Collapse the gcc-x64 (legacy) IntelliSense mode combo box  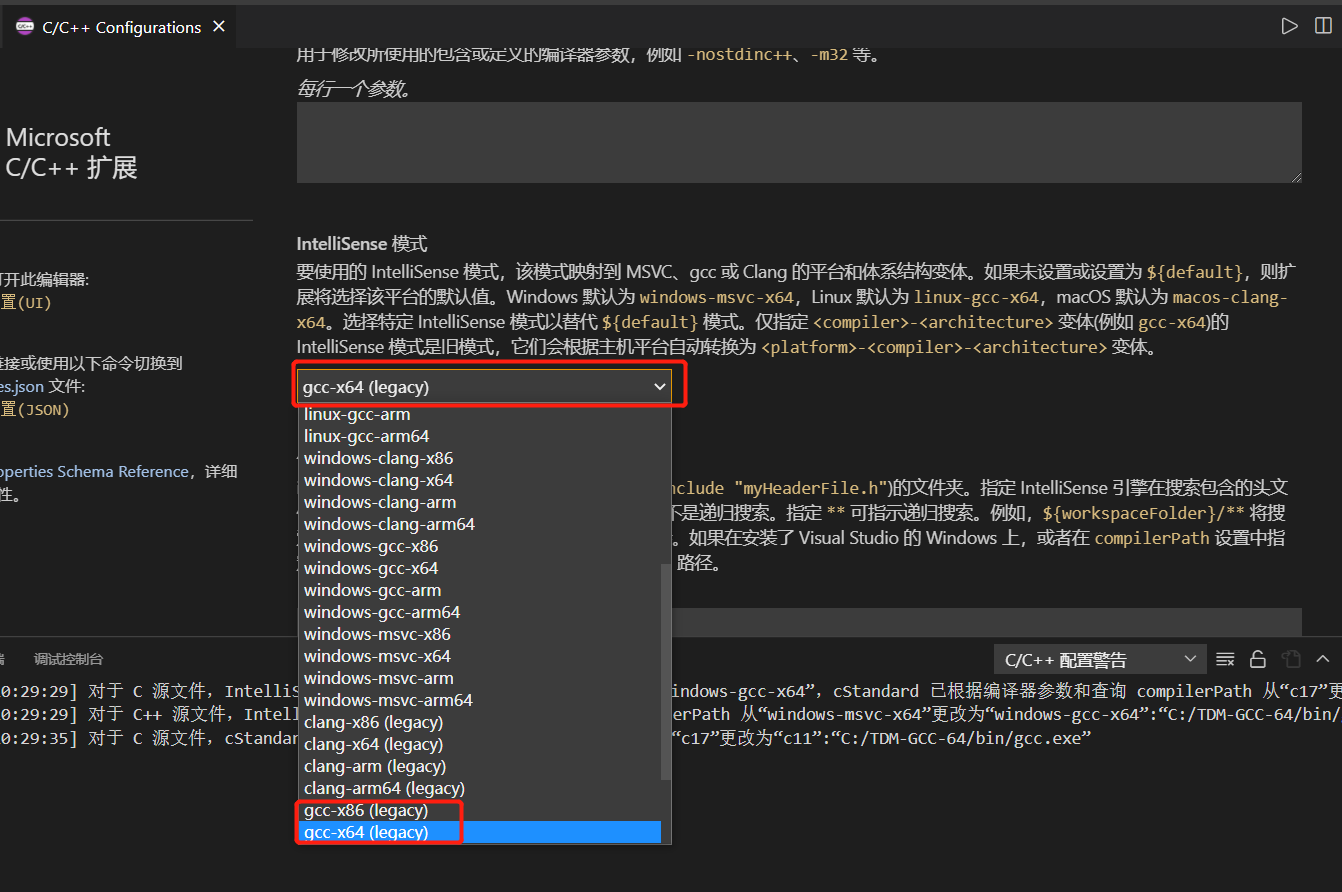(x=486, y=387)
